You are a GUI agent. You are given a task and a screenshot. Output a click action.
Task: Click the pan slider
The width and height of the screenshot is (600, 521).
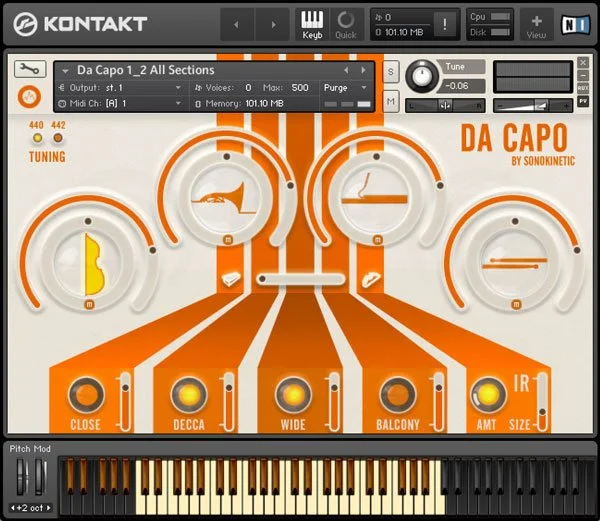coord(445,106)
